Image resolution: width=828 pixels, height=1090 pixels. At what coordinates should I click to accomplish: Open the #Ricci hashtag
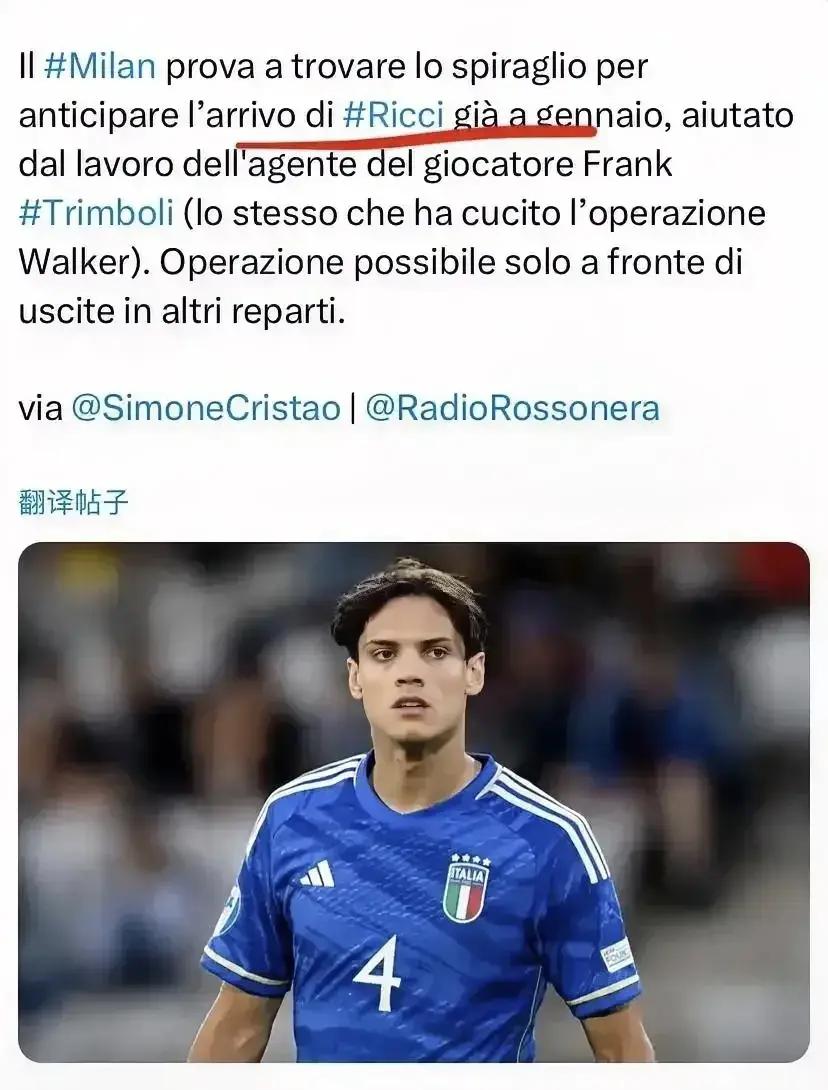pos(393,115)
